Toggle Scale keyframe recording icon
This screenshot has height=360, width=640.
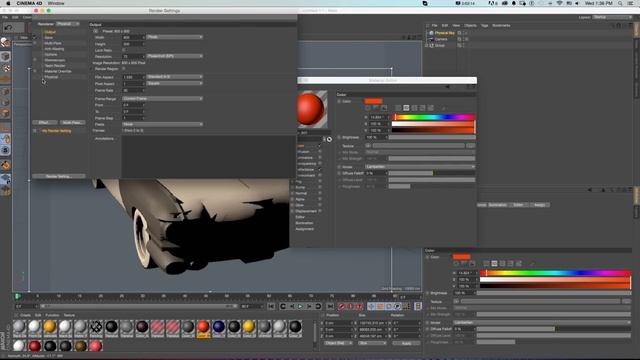[x=380, y=306]
